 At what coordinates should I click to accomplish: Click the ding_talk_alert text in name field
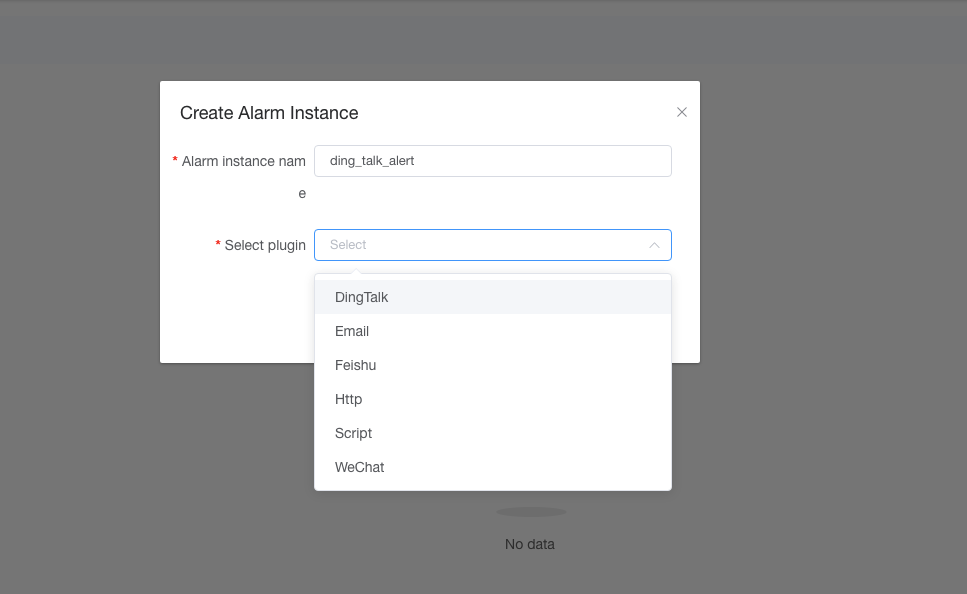372,161
